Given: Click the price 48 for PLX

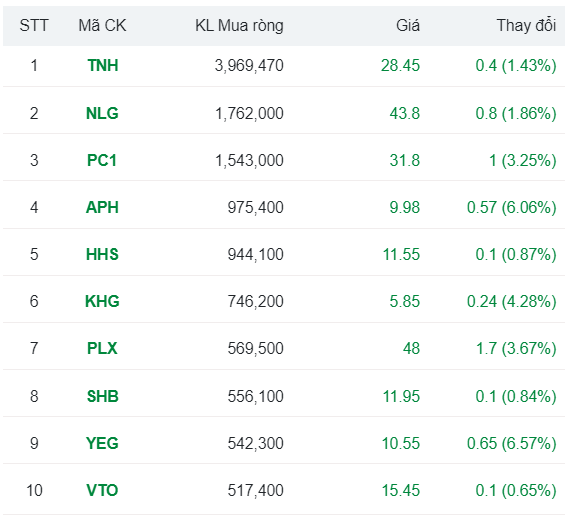Looking at the screenshot, I should 411,348.
